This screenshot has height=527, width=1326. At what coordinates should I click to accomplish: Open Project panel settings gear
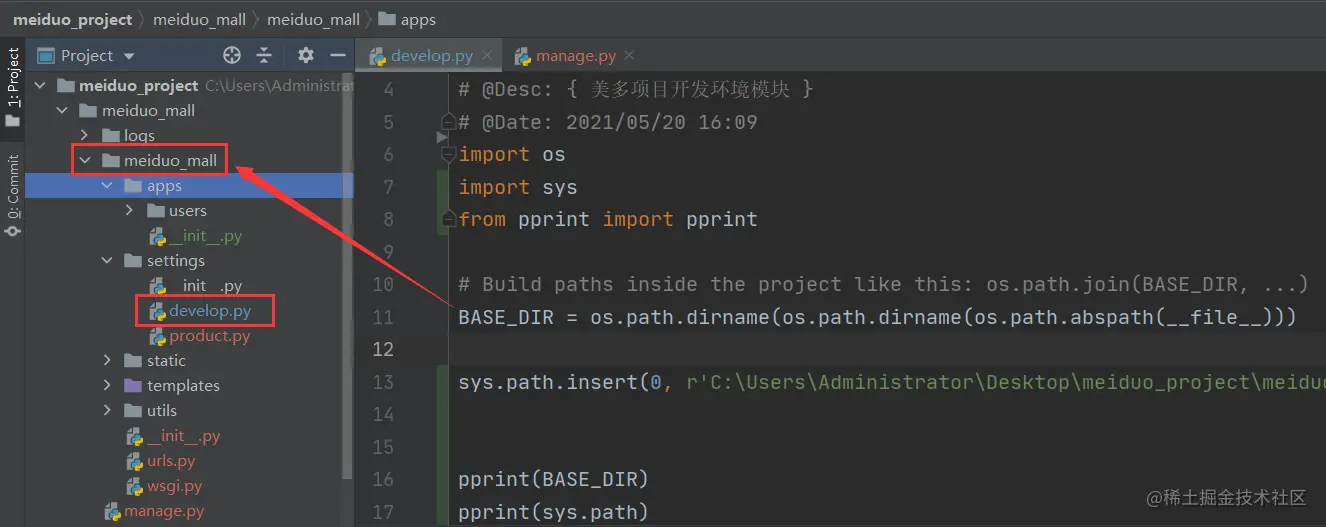point(306,56)
